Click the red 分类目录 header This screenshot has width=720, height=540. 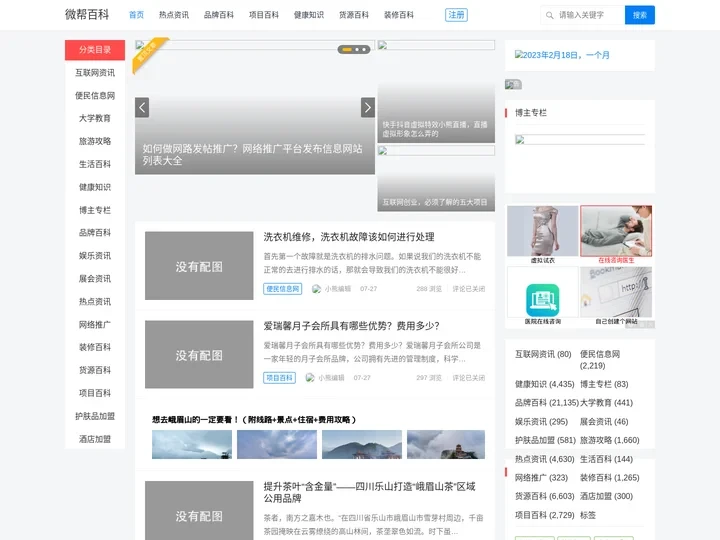point(95,50)
